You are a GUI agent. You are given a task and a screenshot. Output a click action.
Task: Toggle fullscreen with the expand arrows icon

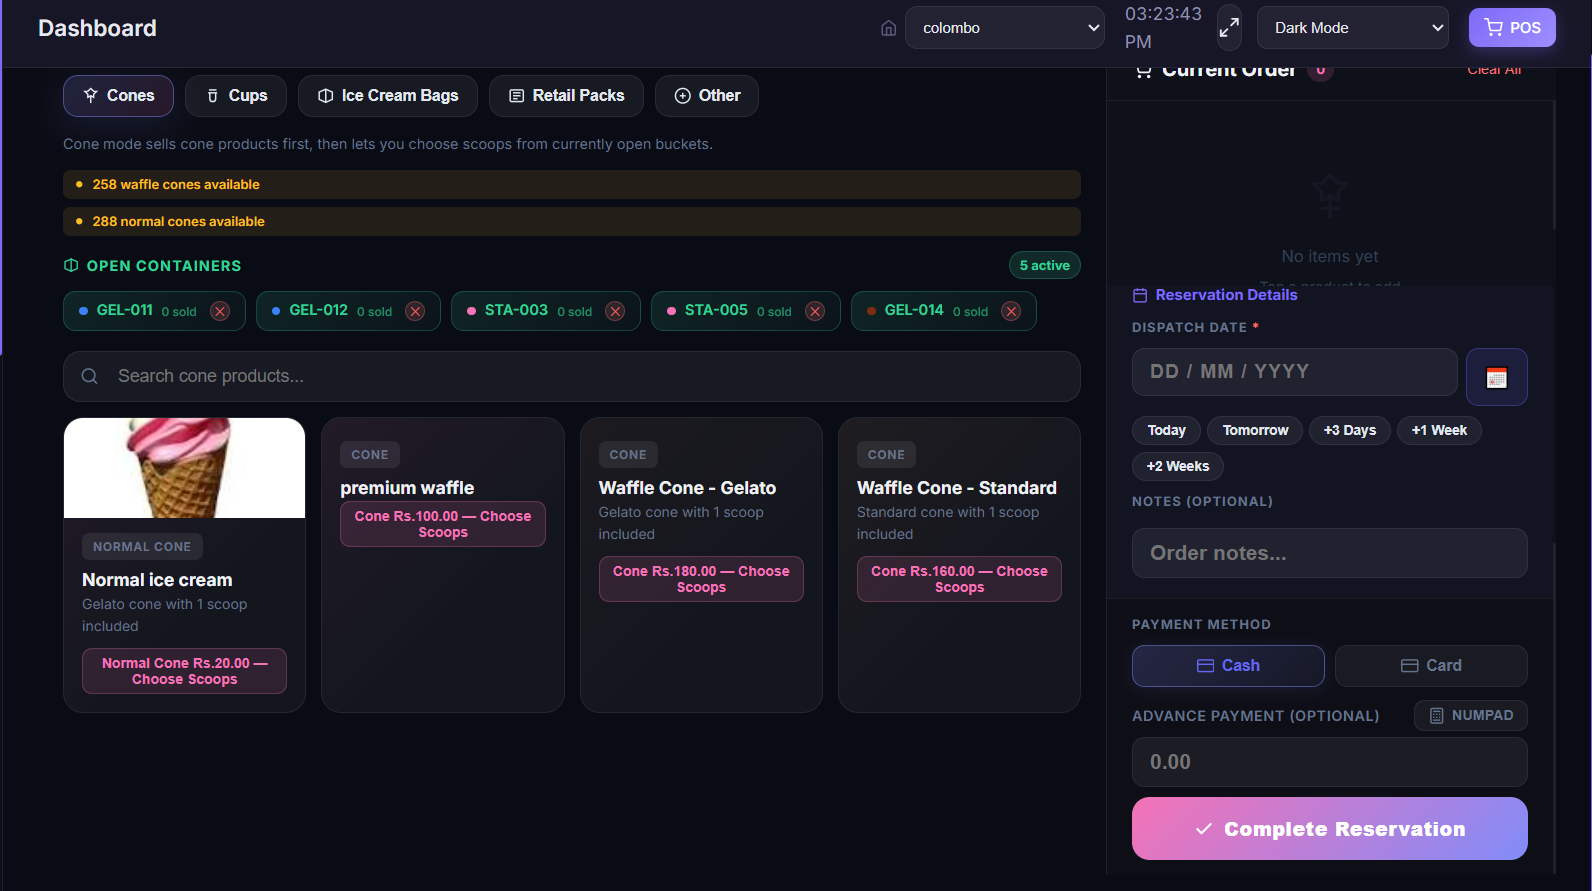point(1229,28)
